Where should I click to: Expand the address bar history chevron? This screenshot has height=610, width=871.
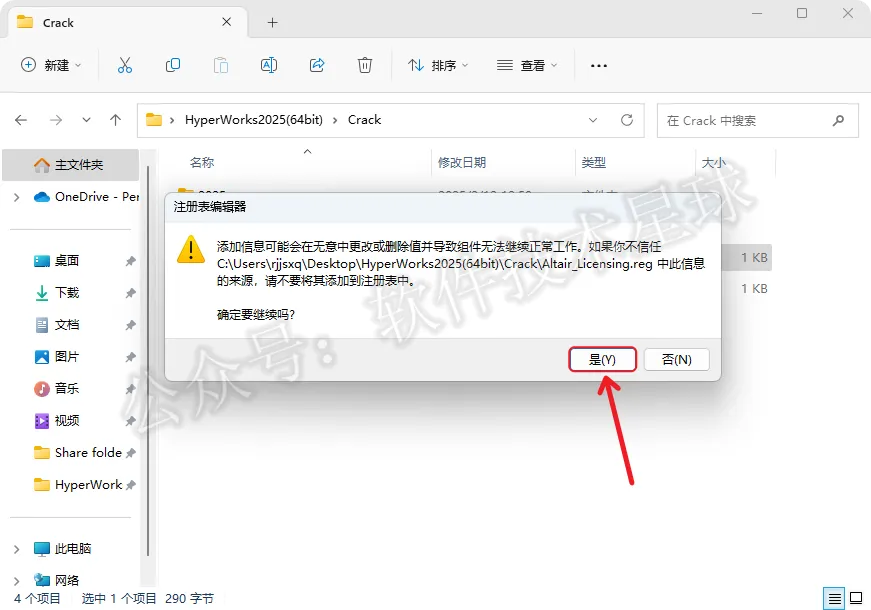pyautogui.click(x=593, y=120)
